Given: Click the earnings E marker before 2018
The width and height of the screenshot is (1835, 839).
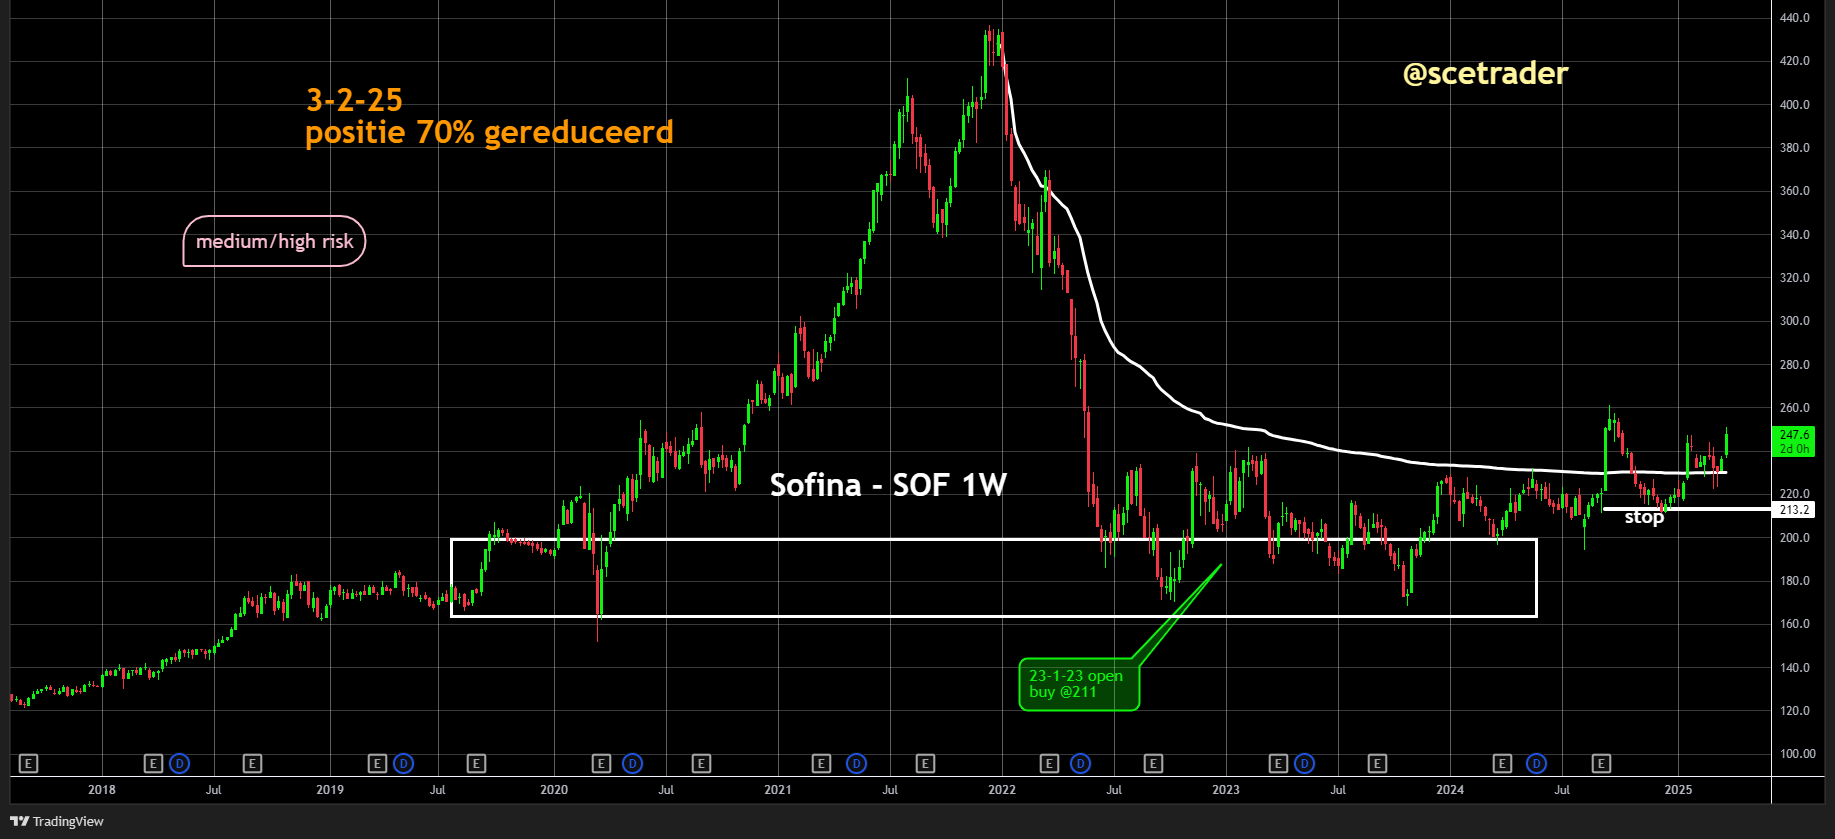Looking at the screenshot, I should 28,764.
